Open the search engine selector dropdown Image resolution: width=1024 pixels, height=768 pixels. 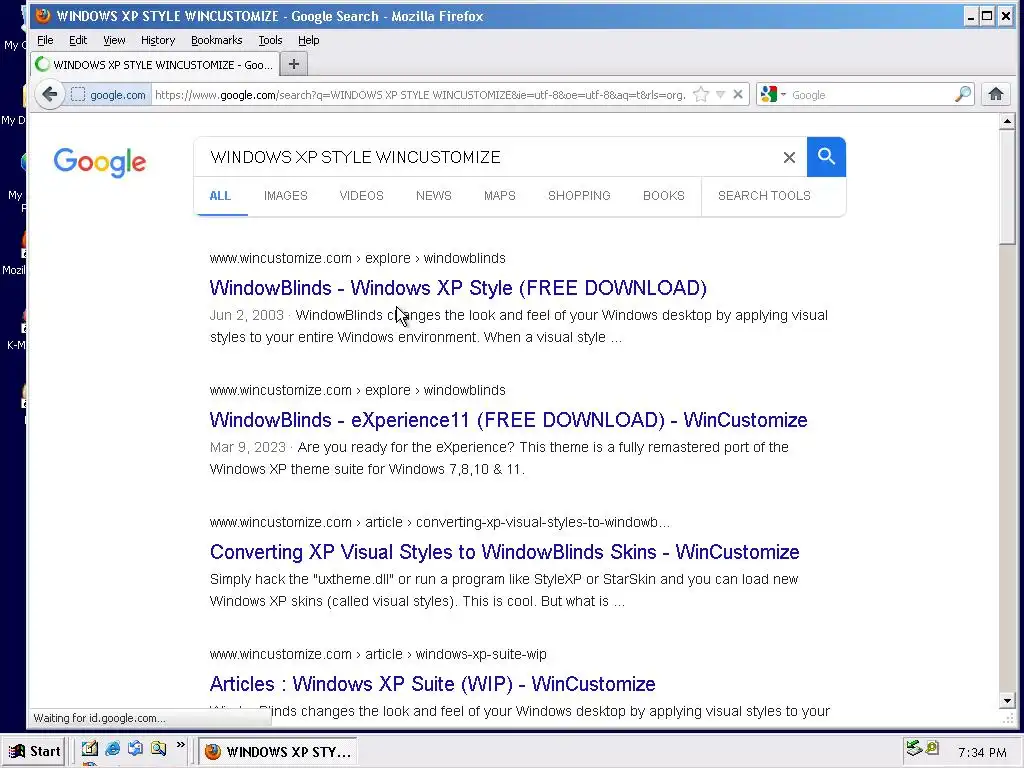(x=773, y=95)
